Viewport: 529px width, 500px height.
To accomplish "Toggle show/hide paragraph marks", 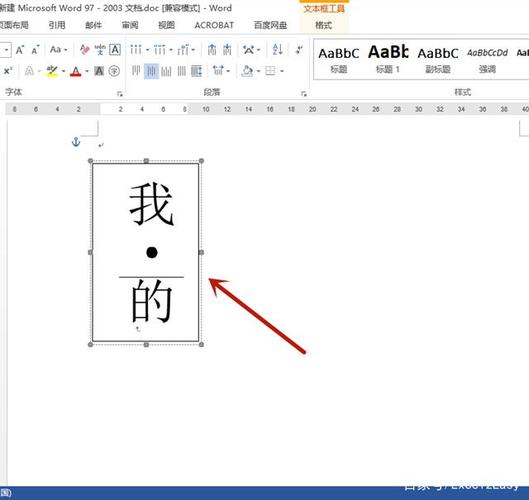I will 299,50.
